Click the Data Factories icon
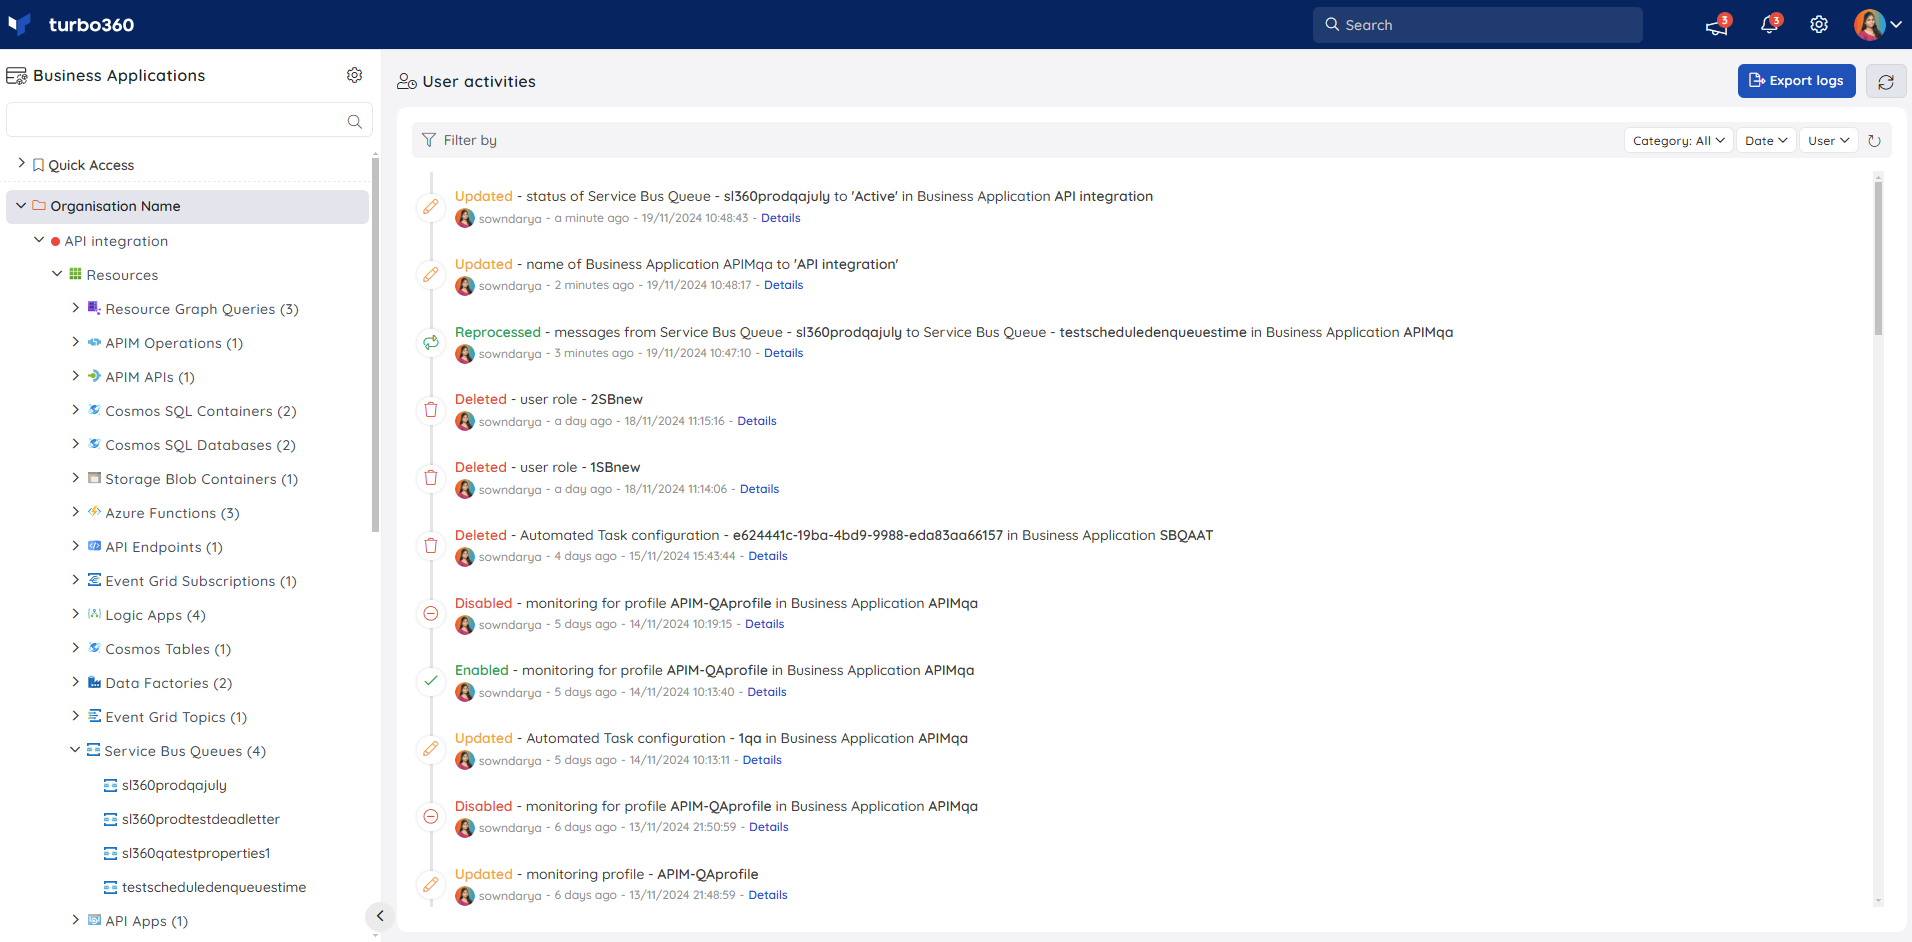 tap(94, 682)
